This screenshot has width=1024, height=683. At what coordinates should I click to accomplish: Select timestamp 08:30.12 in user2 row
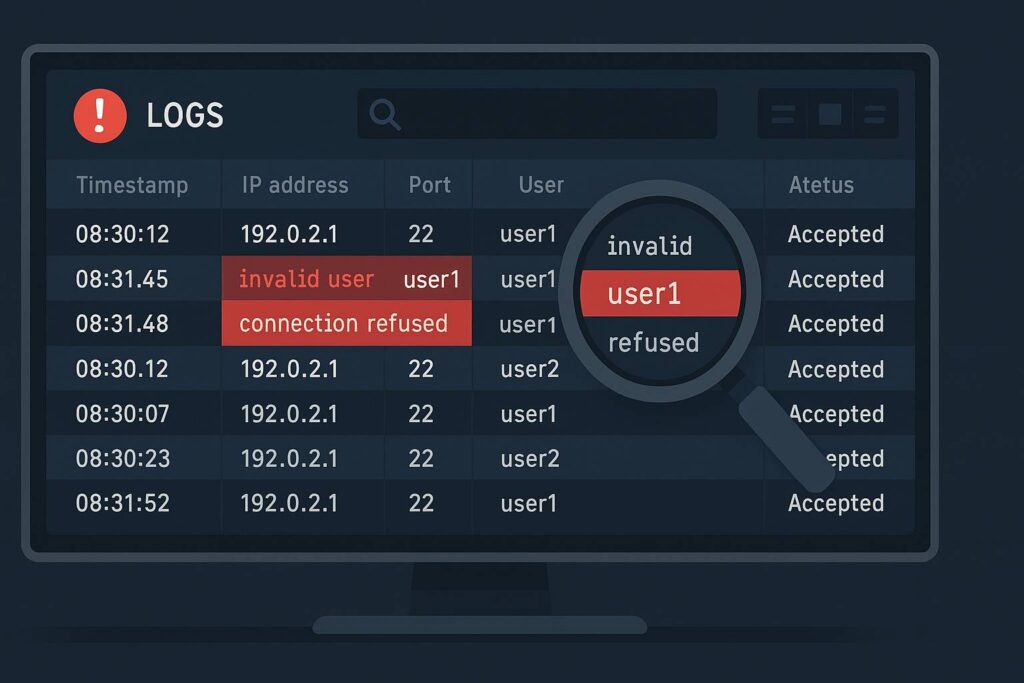point(121,369)
